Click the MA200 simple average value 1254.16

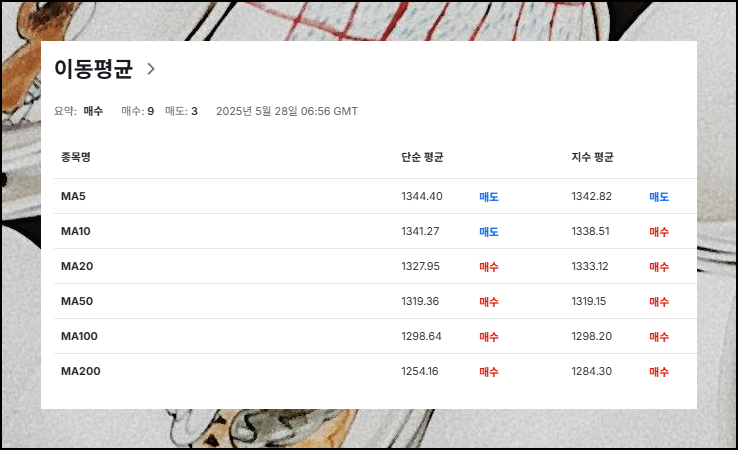point(420,371)
